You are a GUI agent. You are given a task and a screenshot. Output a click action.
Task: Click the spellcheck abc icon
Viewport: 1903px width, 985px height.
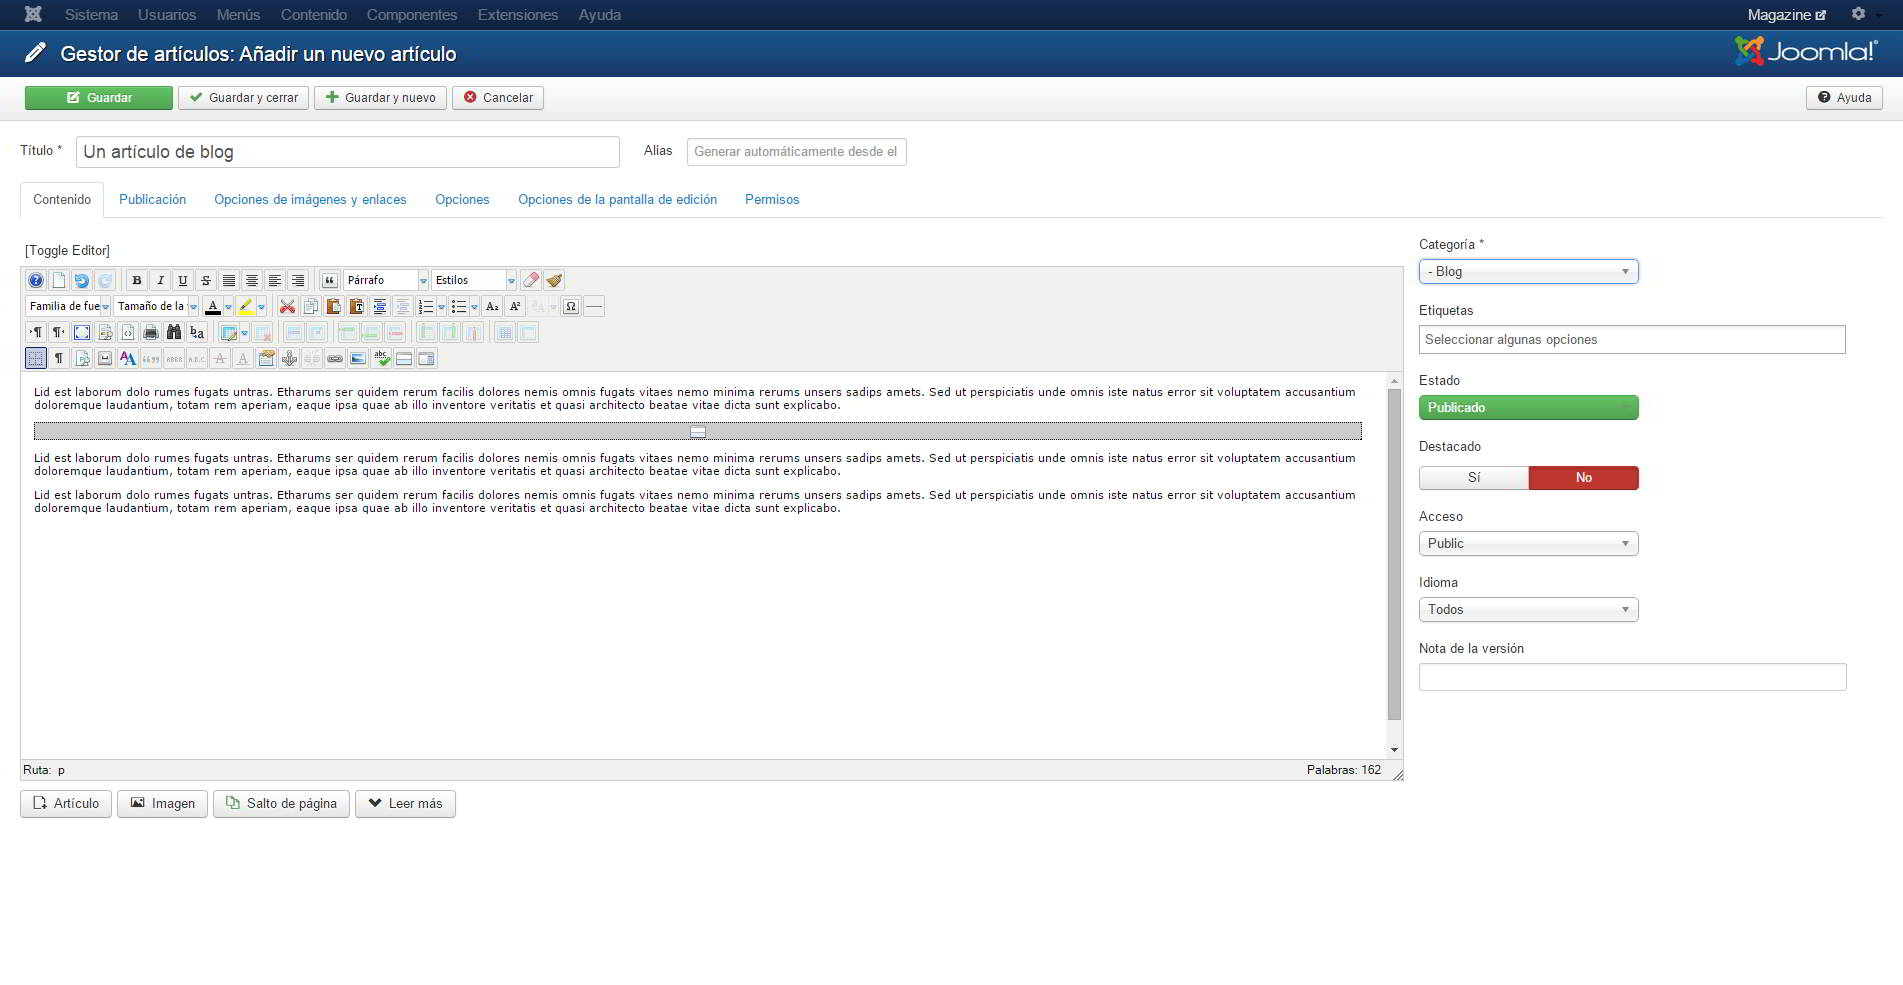pos(381,358)
